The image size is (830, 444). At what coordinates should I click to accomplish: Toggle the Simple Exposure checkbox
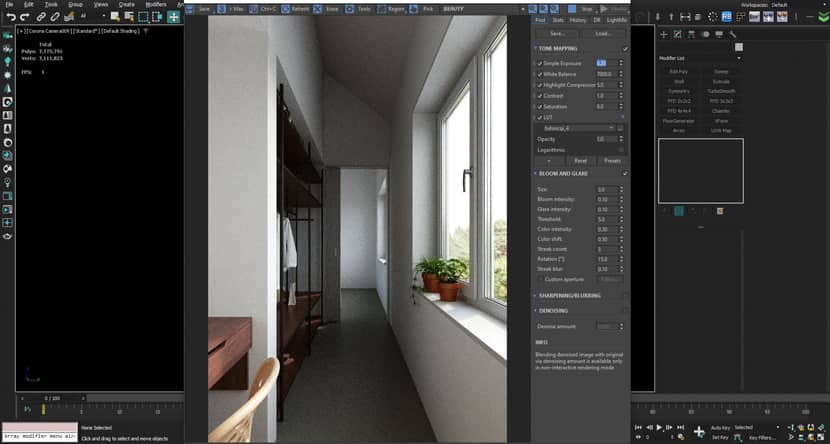pos(540,63)
